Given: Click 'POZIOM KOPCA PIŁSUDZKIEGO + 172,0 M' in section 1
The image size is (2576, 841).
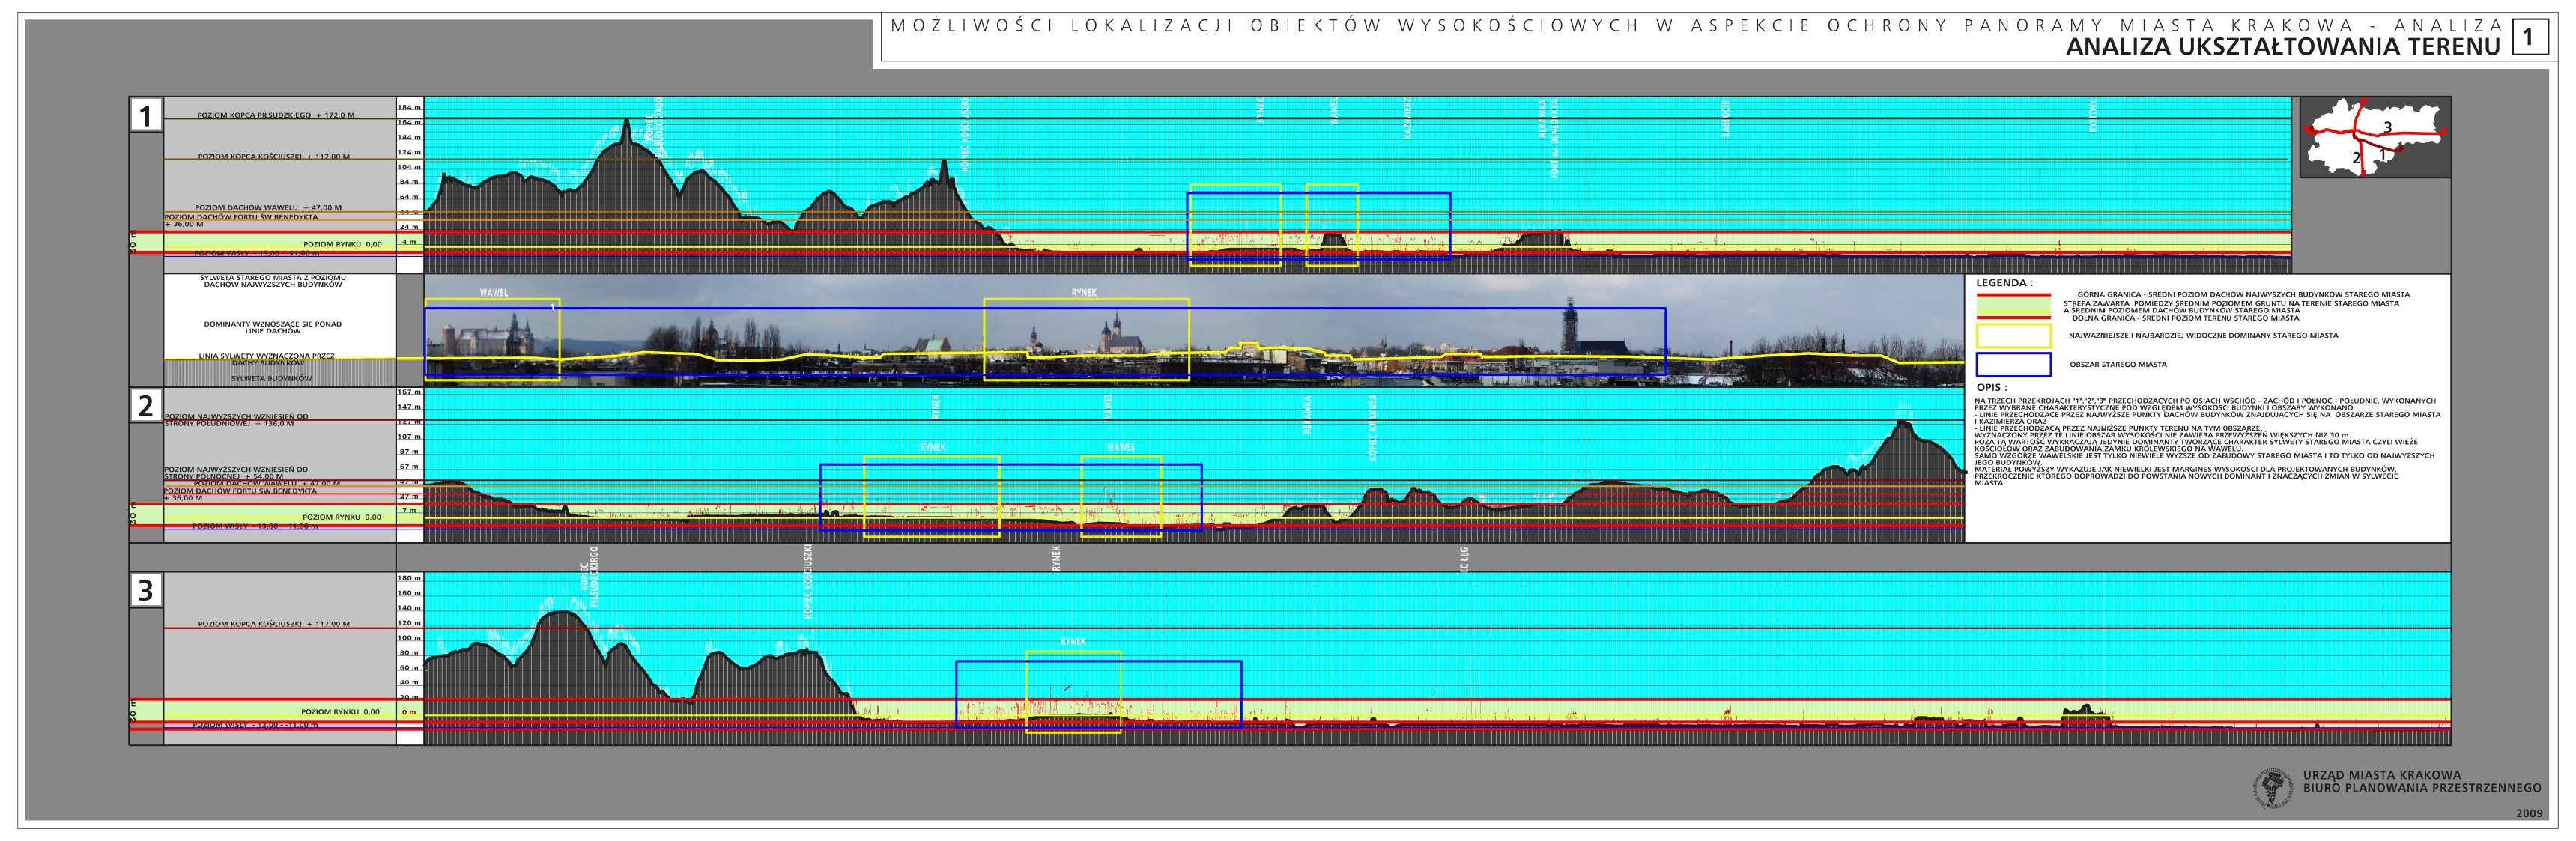Looking at the screenshot, I should coord(275,115).
